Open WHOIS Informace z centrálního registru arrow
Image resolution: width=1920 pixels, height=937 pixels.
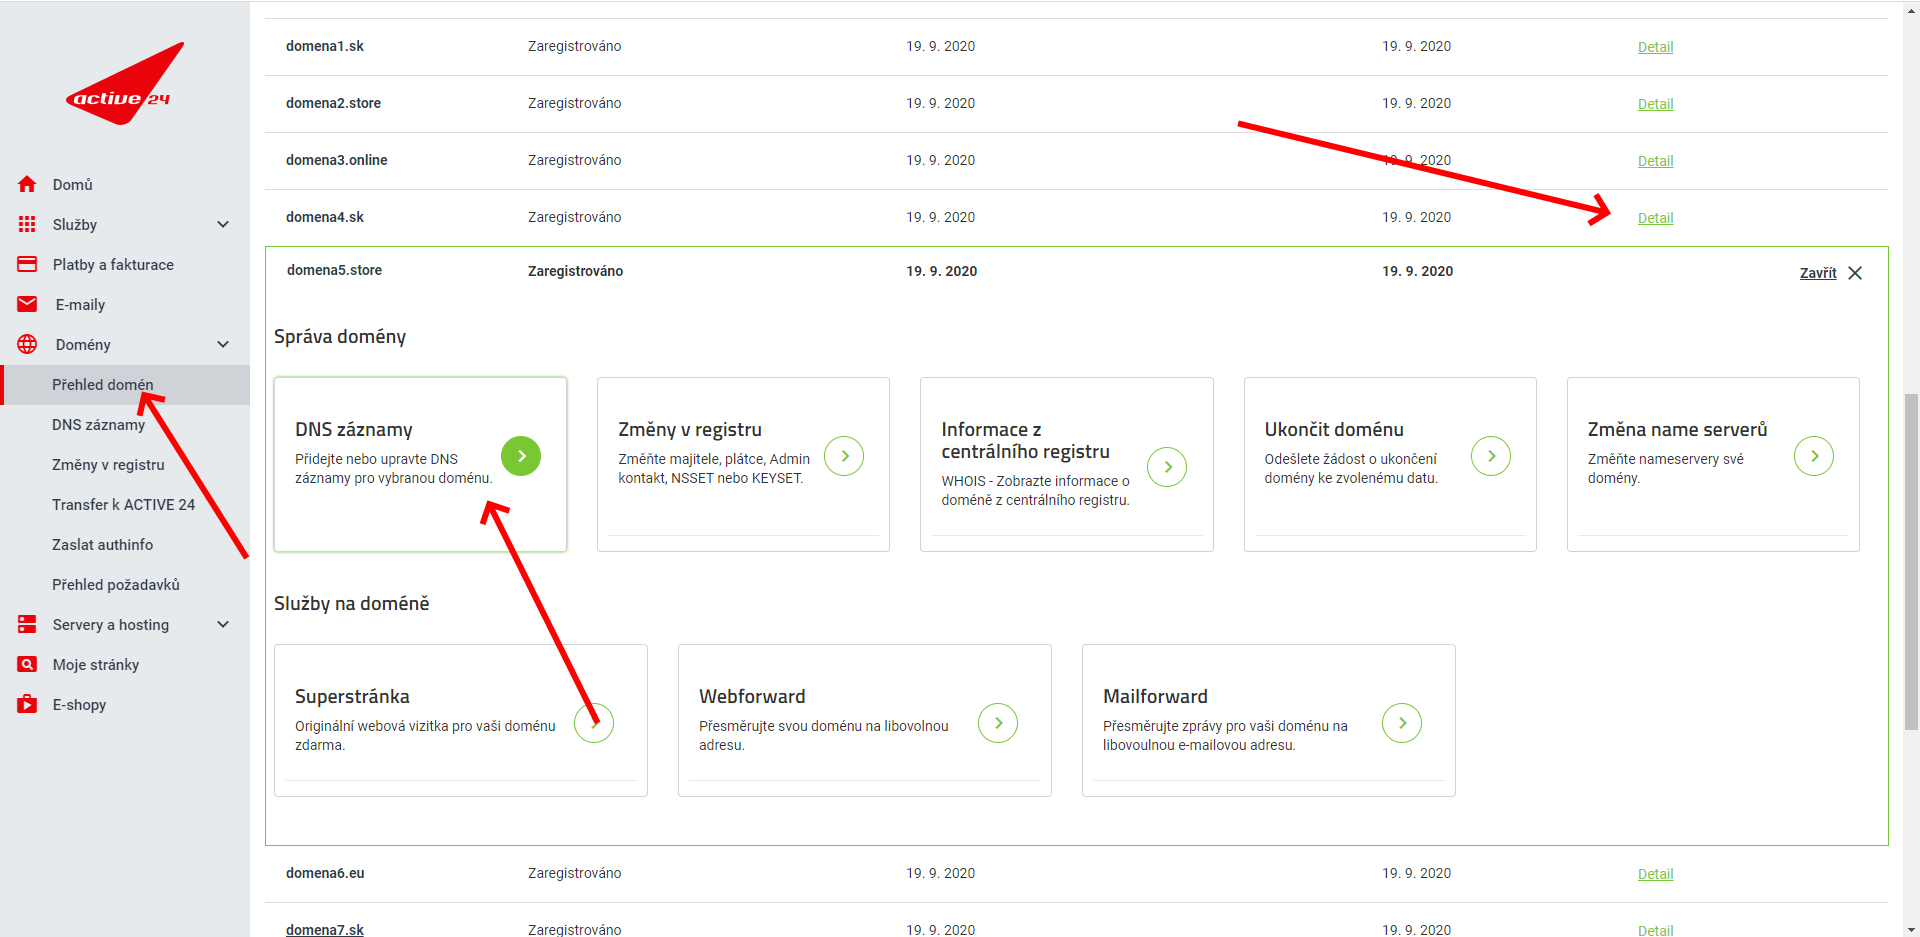click(1167, 467)
